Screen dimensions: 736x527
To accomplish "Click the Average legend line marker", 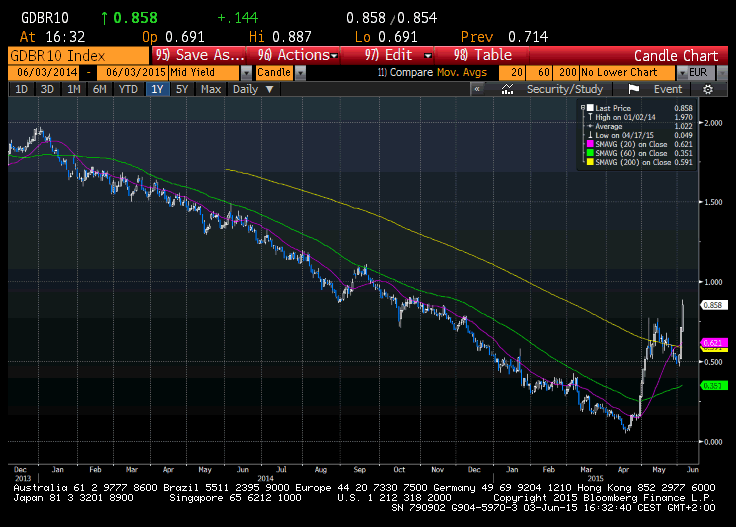I will click(x=591, y=126).
